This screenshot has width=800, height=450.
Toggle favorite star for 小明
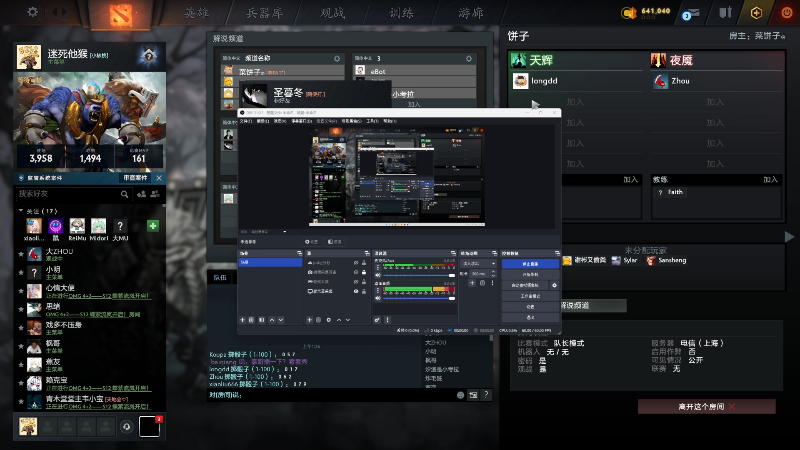[21, 272]
